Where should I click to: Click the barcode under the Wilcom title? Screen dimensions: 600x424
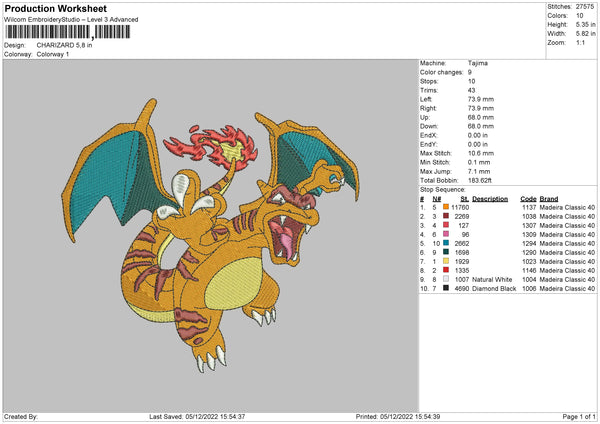pos(67,32)
